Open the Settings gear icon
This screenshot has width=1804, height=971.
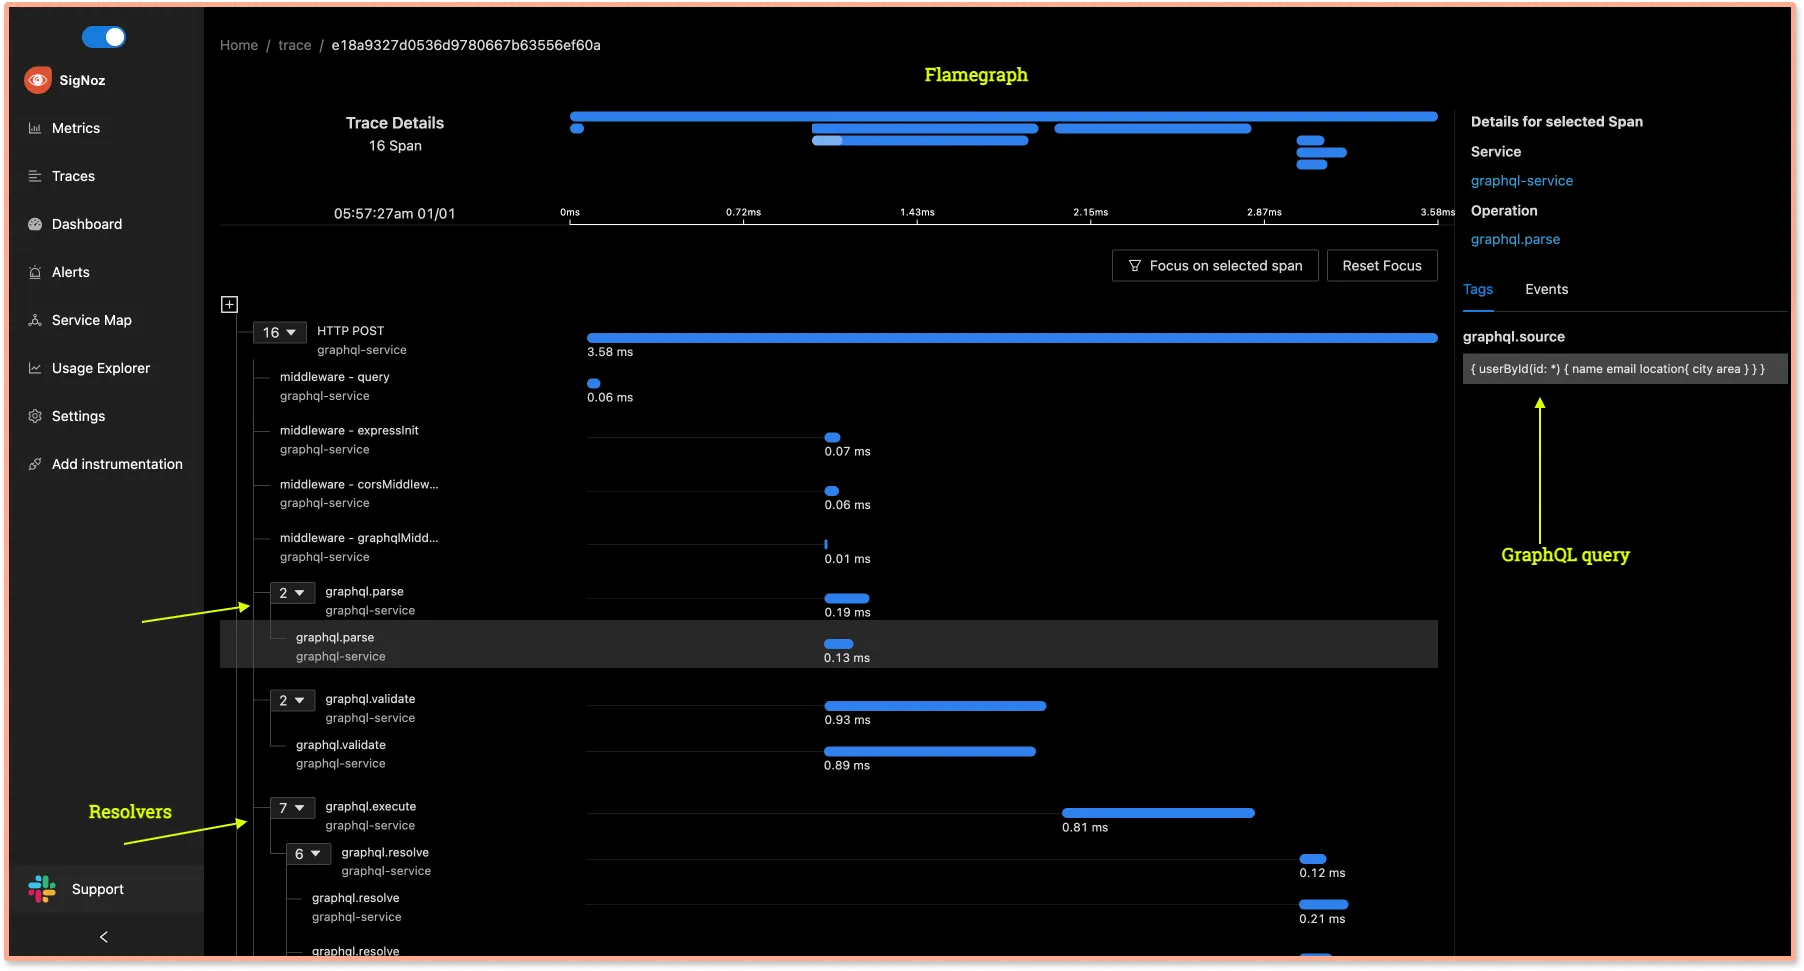[35, 416]
